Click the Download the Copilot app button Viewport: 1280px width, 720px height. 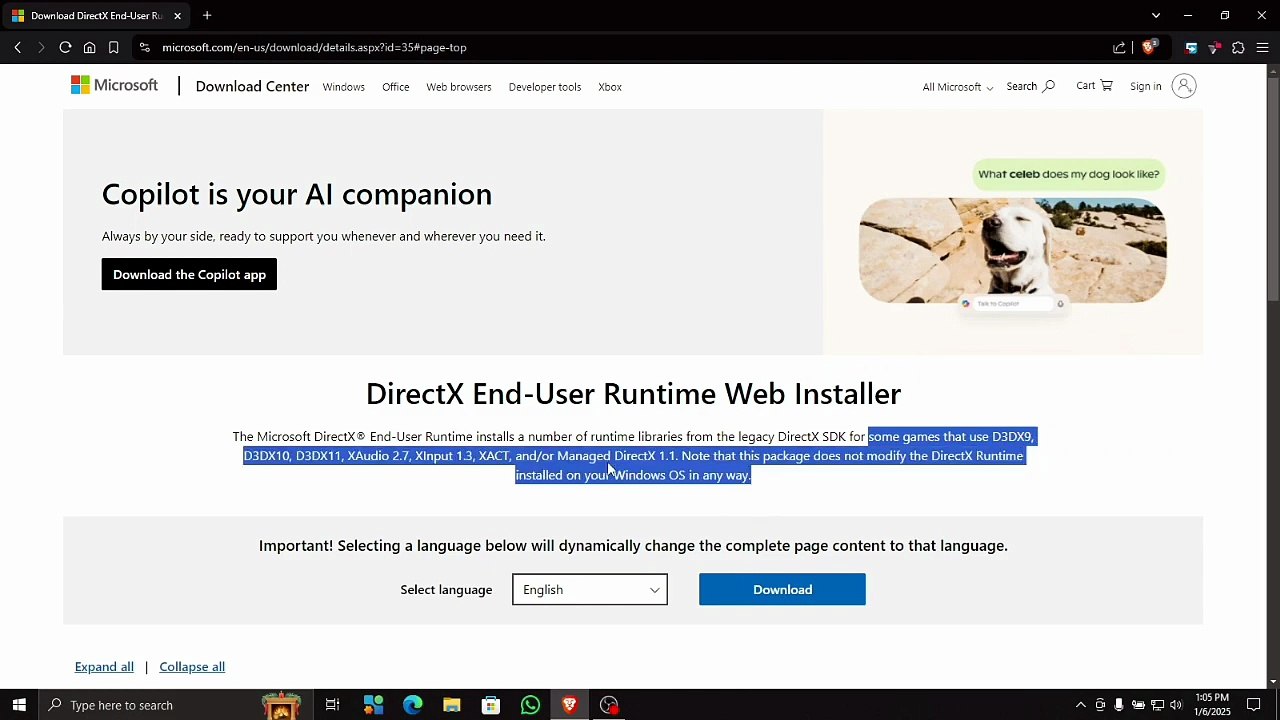point(189,274)
